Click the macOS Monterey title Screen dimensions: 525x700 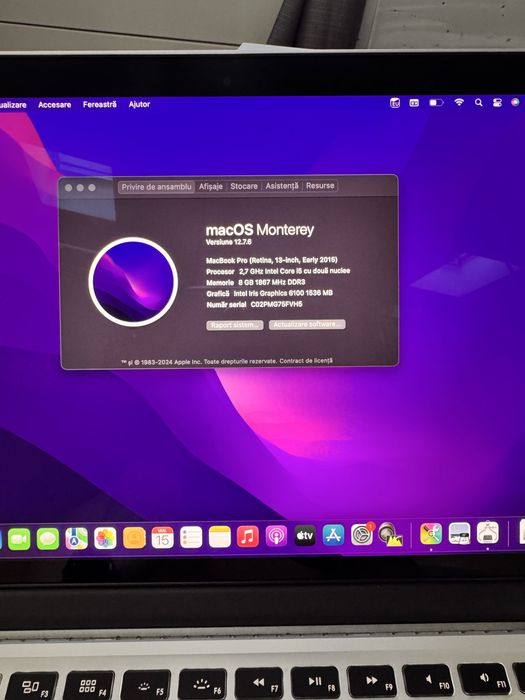[260, 230]
